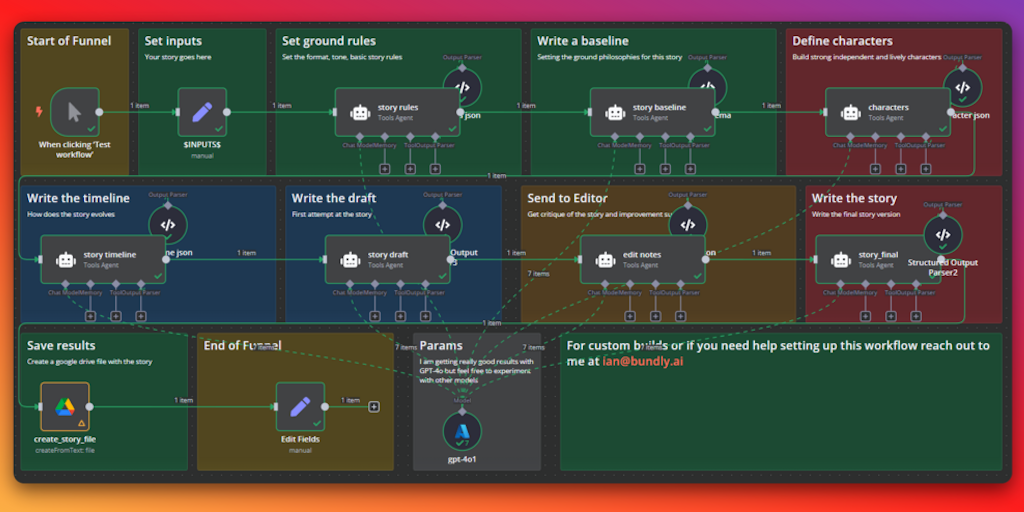Viewport: 1024px width, 512px height.
Task: Select the 'Save results' sticky title
Action: coord(61,345)
